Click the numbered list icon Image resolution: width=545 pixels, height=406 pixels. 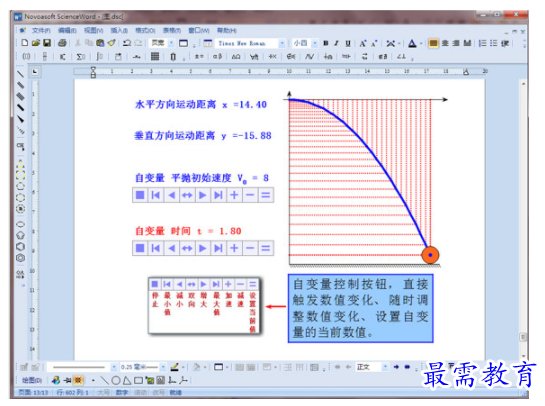pos(483,43)
